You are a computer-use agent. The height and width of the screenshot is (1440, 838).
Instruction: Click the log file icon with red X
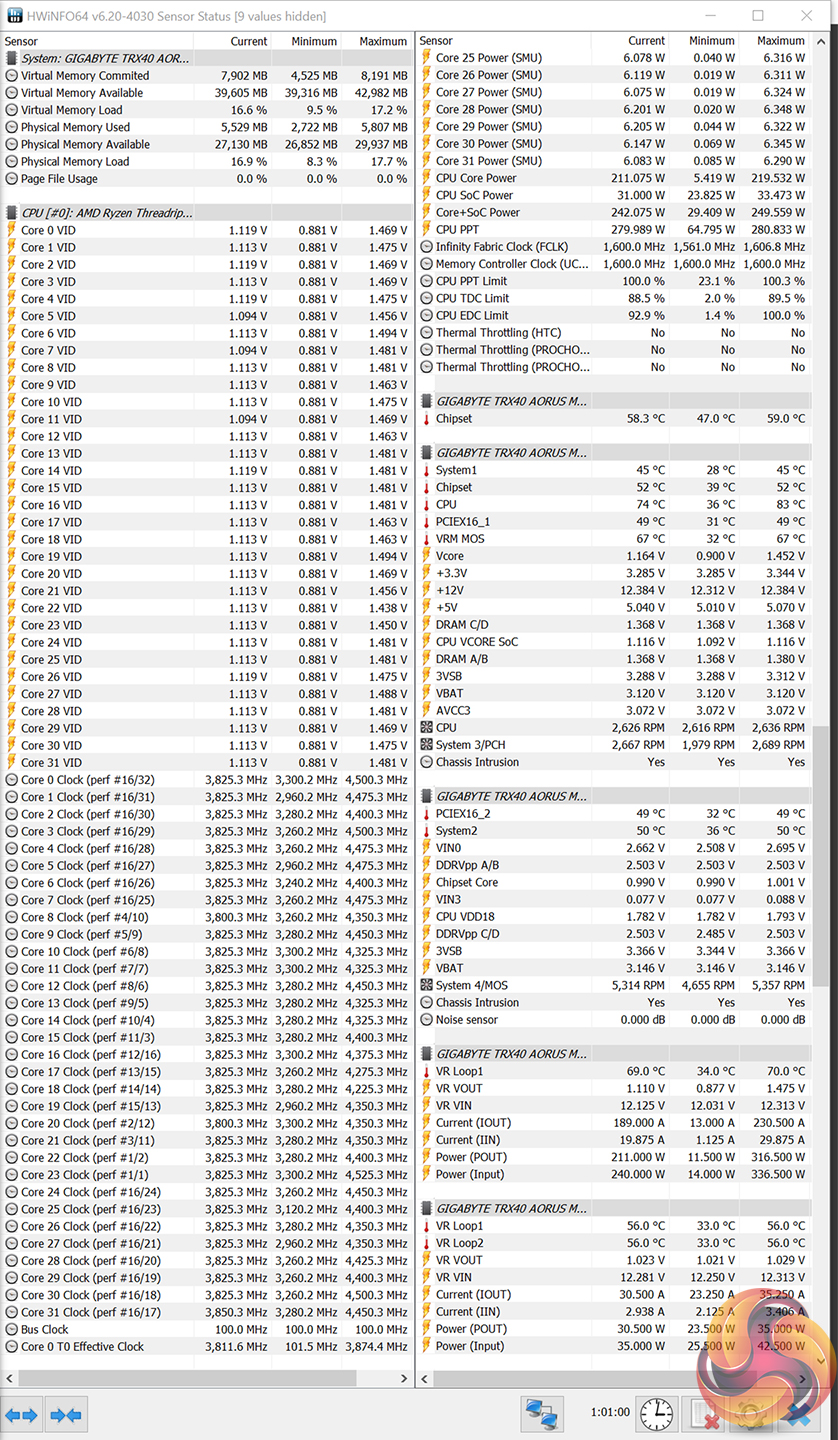point(706,1414)
